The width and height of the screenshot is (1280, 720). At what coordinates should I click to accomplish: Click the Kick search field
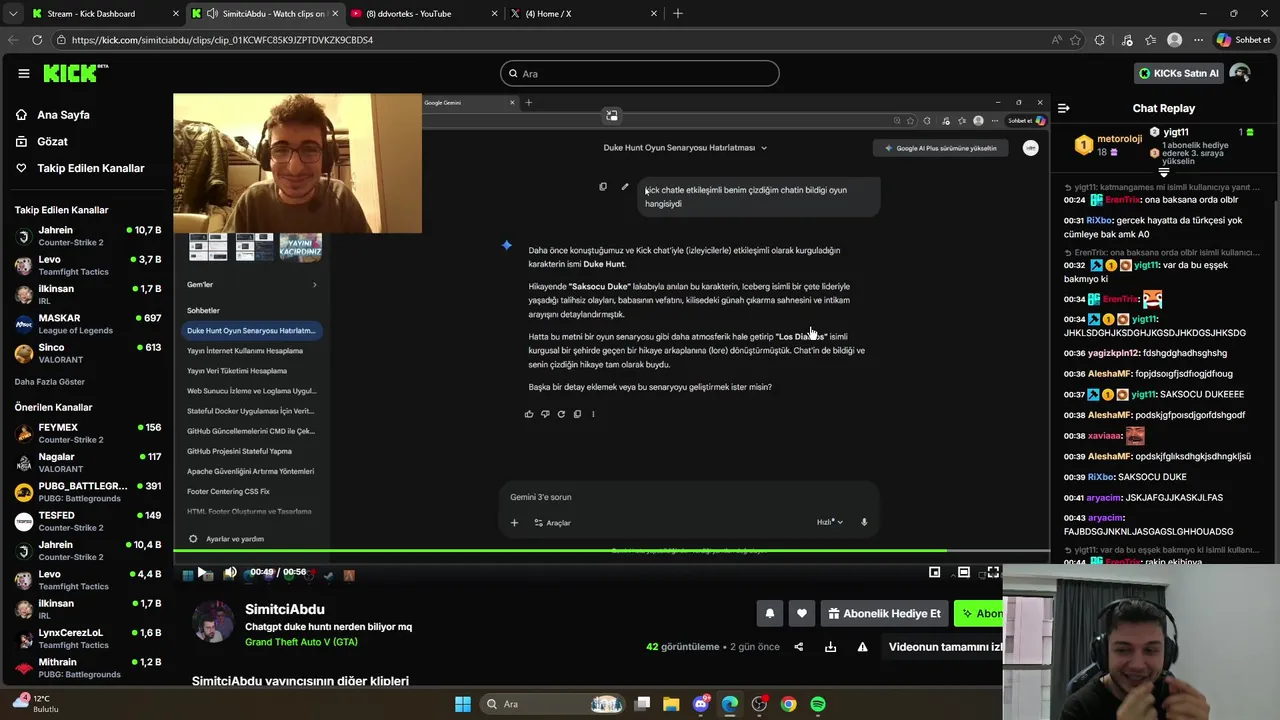pos(640,73)
